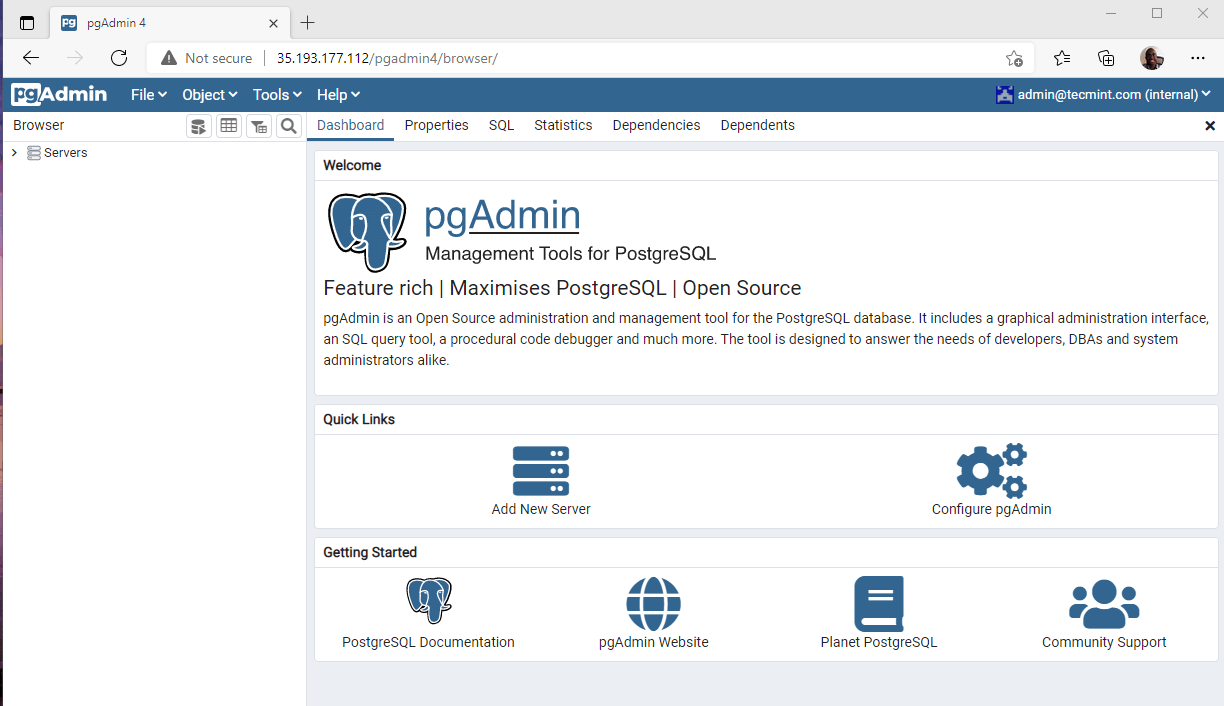Viewport: 1224px width, 706px height.
Task: Open tab actions menu icon
Action: coord(27,22)
